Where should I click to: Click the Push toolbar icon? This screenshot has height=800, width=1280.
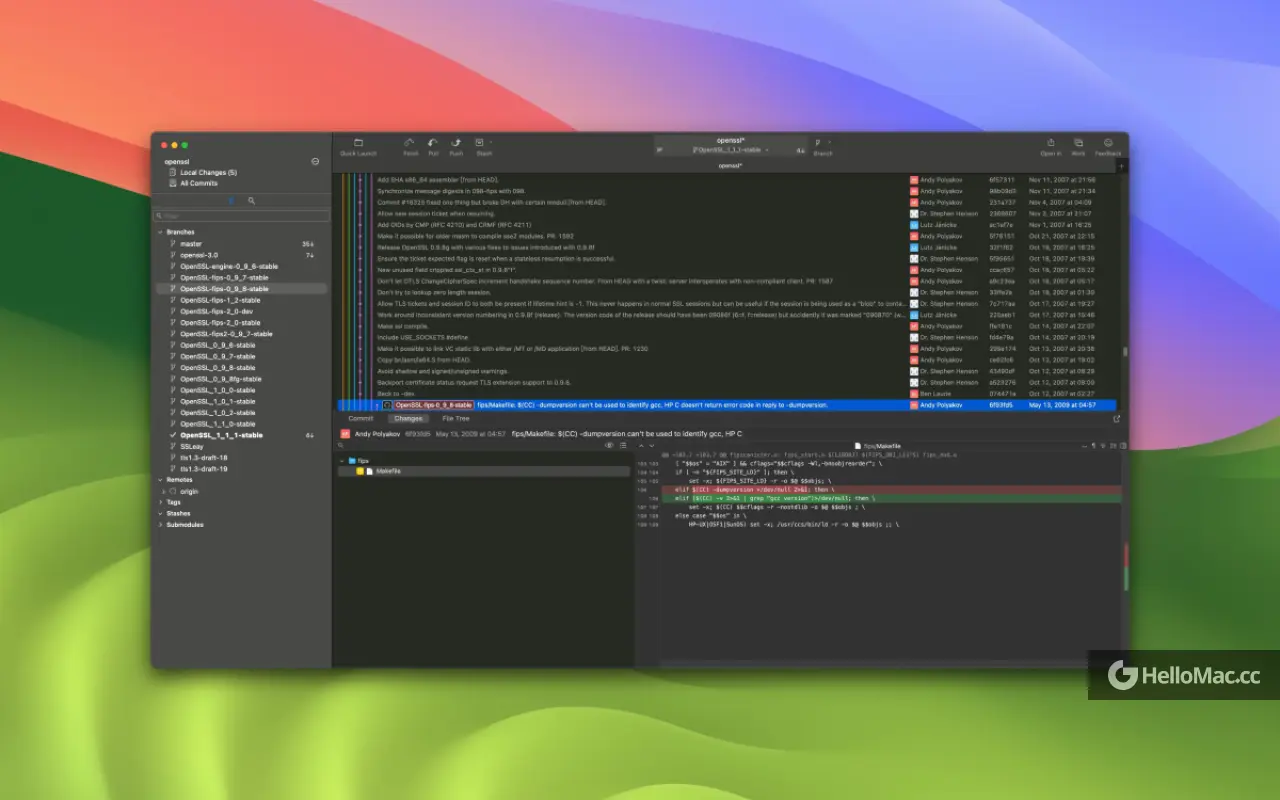(x=456, y=143)
